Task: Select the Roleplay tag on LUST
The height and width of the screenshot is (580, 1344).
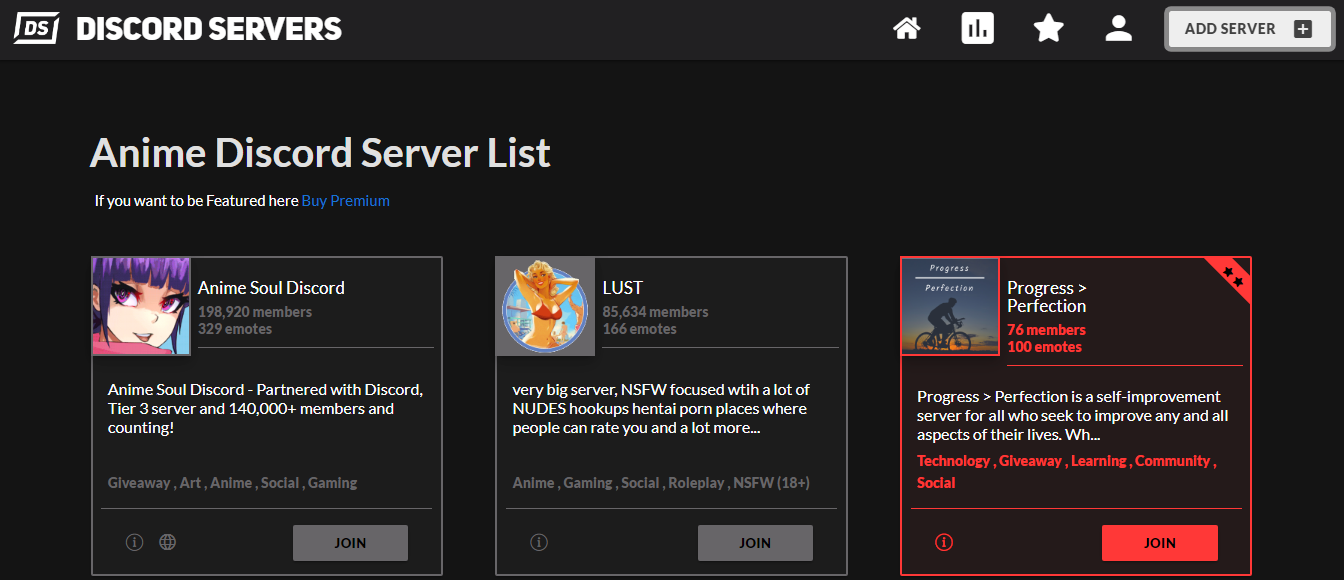Action: coord(696,483)
